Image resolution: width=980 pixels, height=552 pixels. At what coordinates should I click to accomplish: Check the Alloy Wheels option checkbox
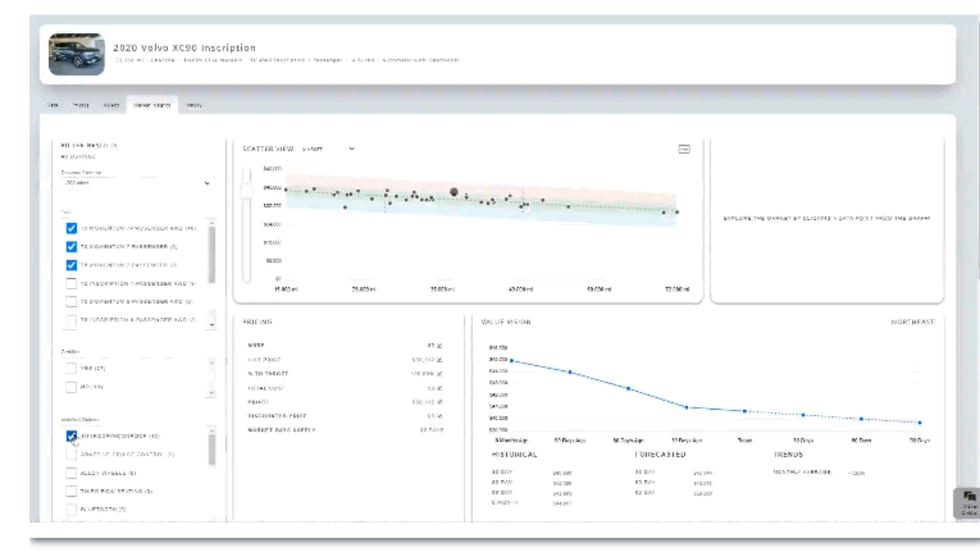[71, 473]
